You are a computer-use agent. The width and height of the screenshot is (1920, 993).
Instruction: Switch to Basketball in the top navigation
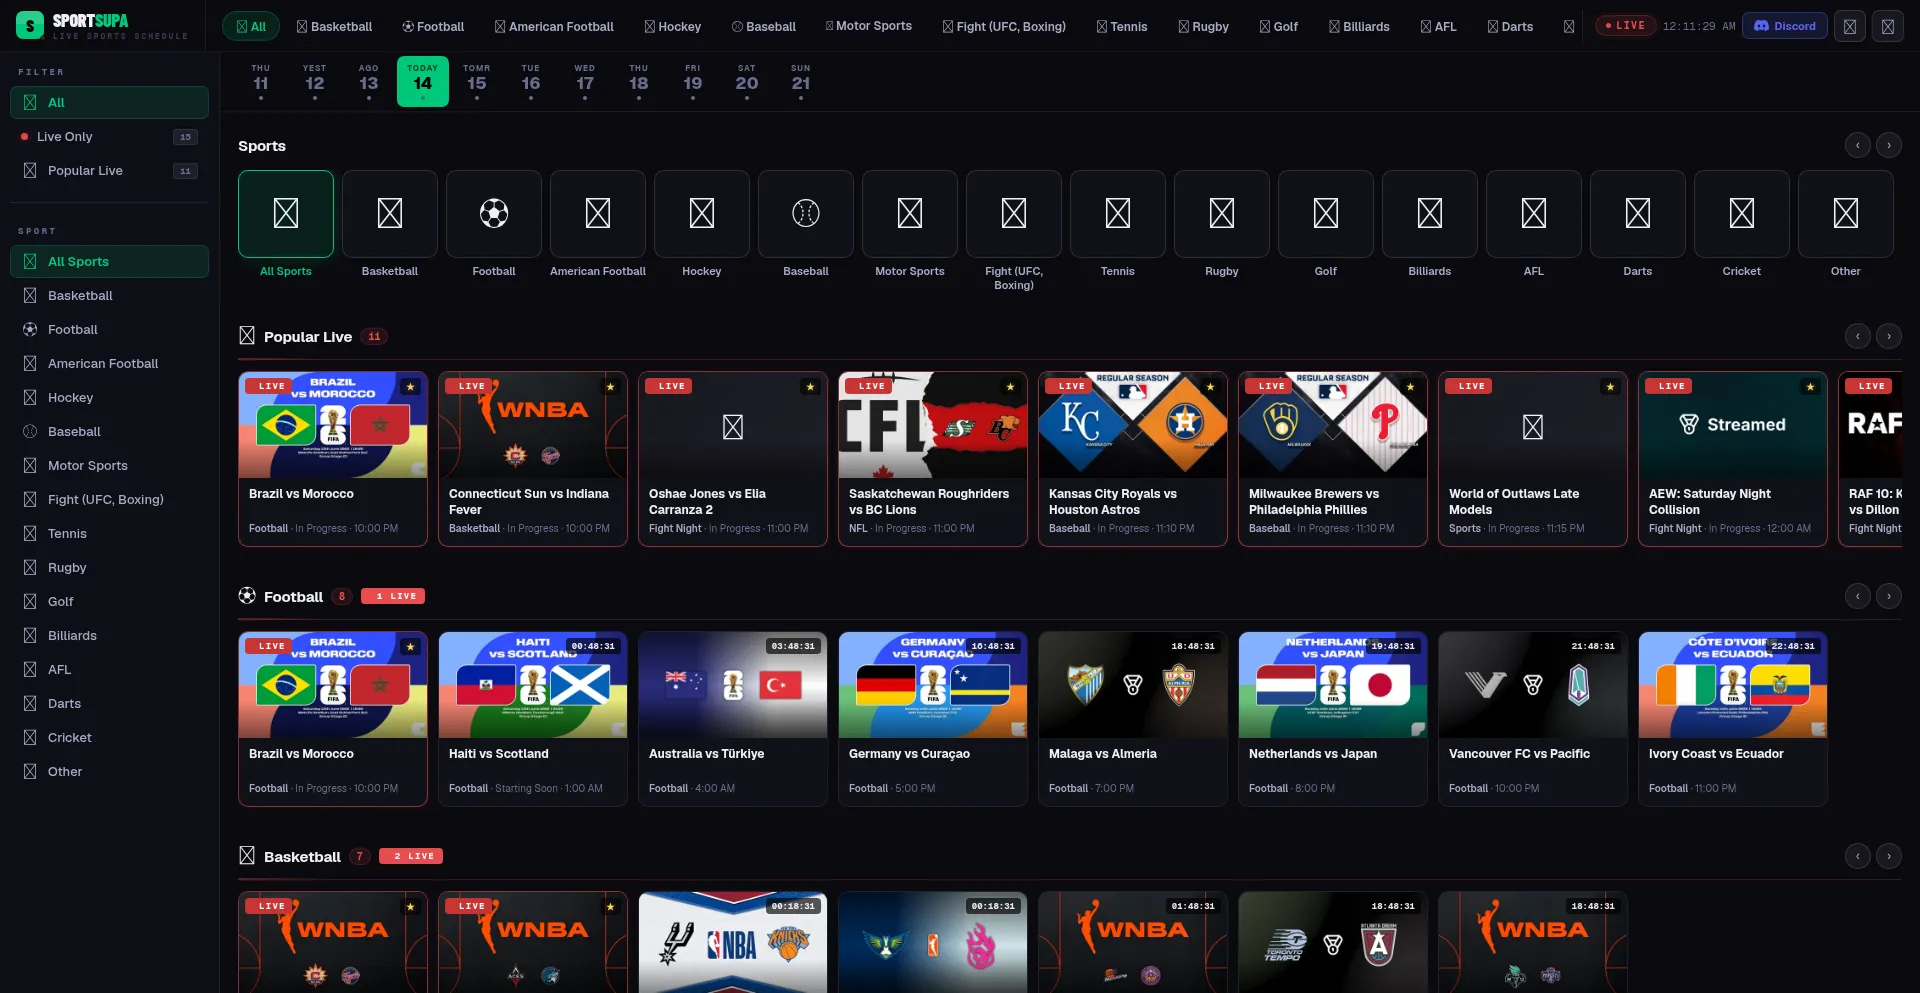(x=335, y=27)
